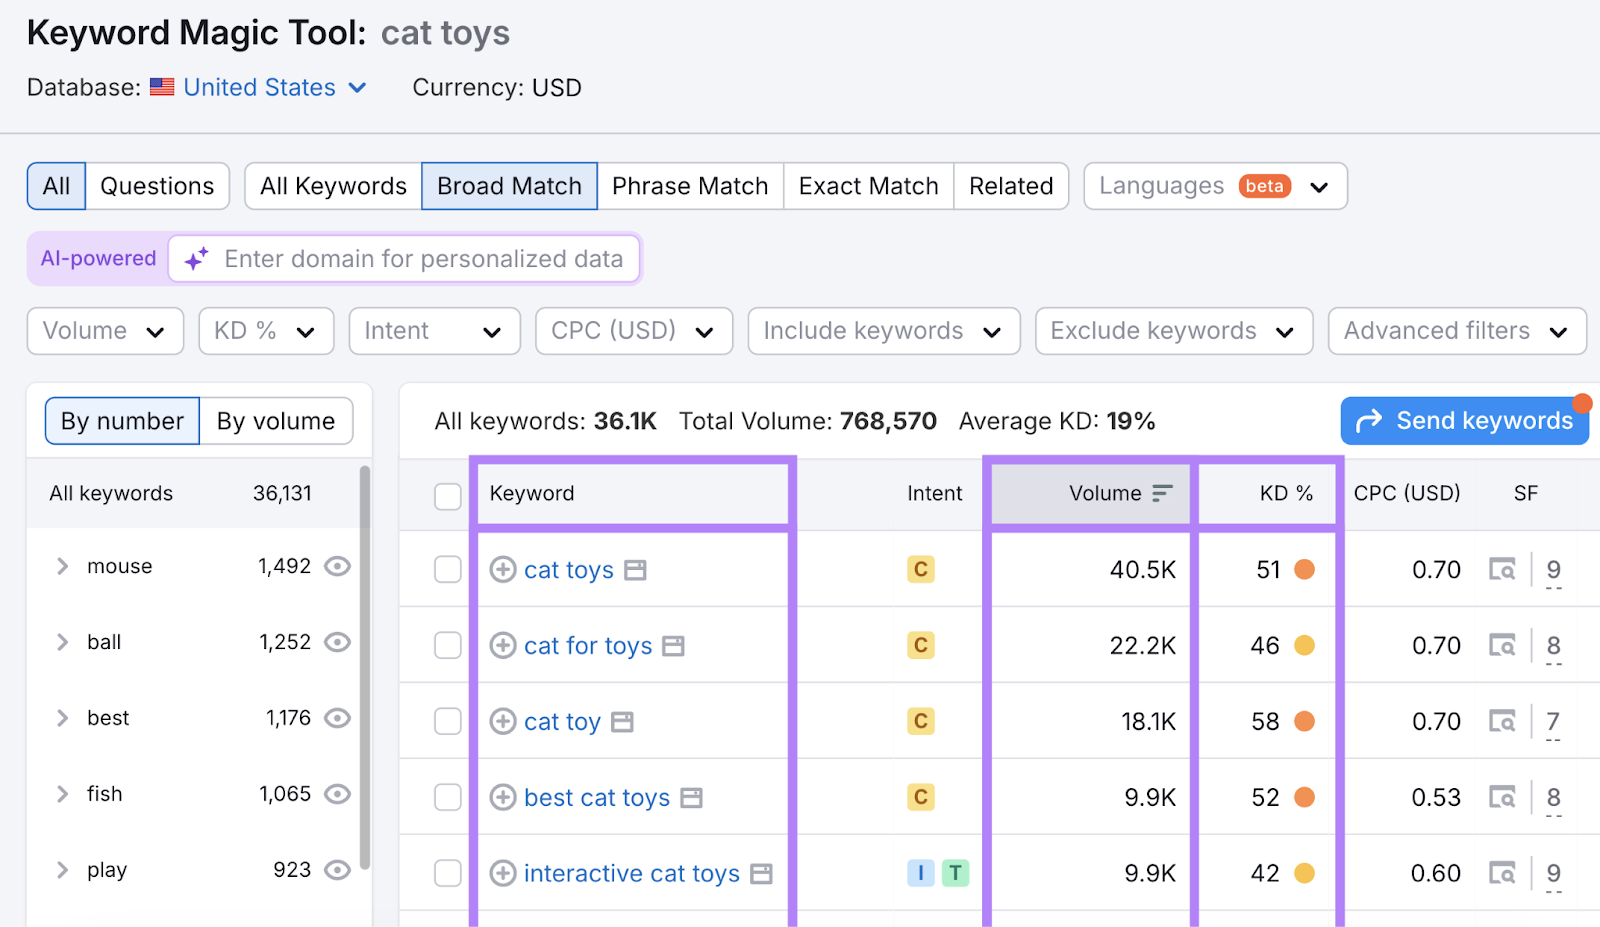The height and width of the screenshot is (927, 1600).
Task: Tick the checkbox next to "cat toys"
Action: coord(447,569)
